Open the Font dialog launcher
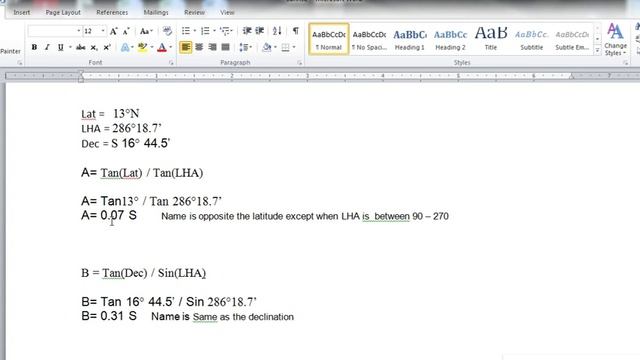The image size is (640, 360). (x=171, y=63)
